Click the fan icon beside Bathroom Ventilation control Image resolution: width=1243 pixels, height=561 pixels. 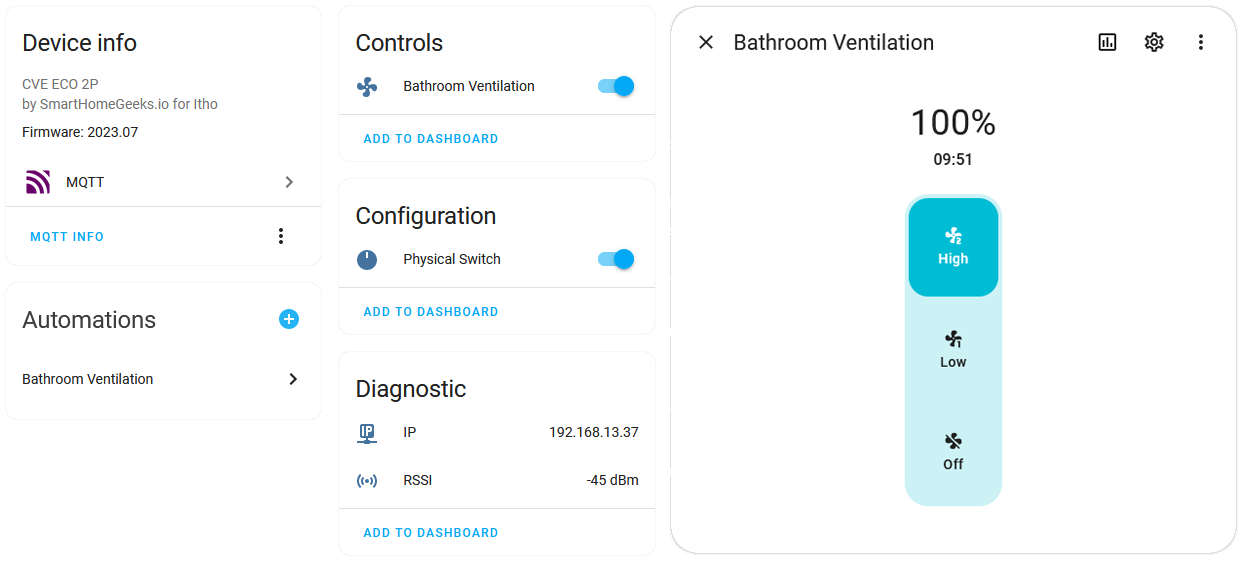coord(367,87)
